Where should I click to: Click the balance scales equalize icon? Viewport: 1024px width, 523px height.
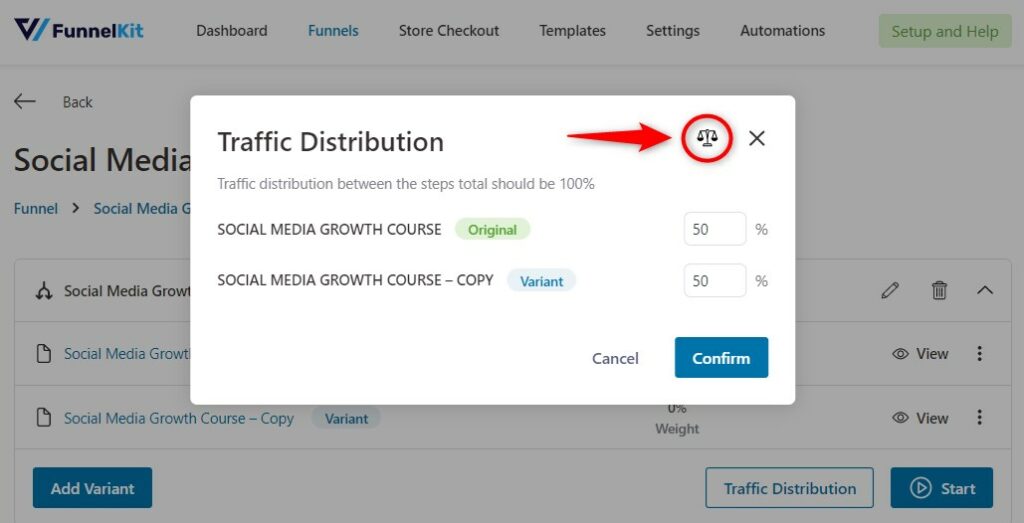coord(707,138)
